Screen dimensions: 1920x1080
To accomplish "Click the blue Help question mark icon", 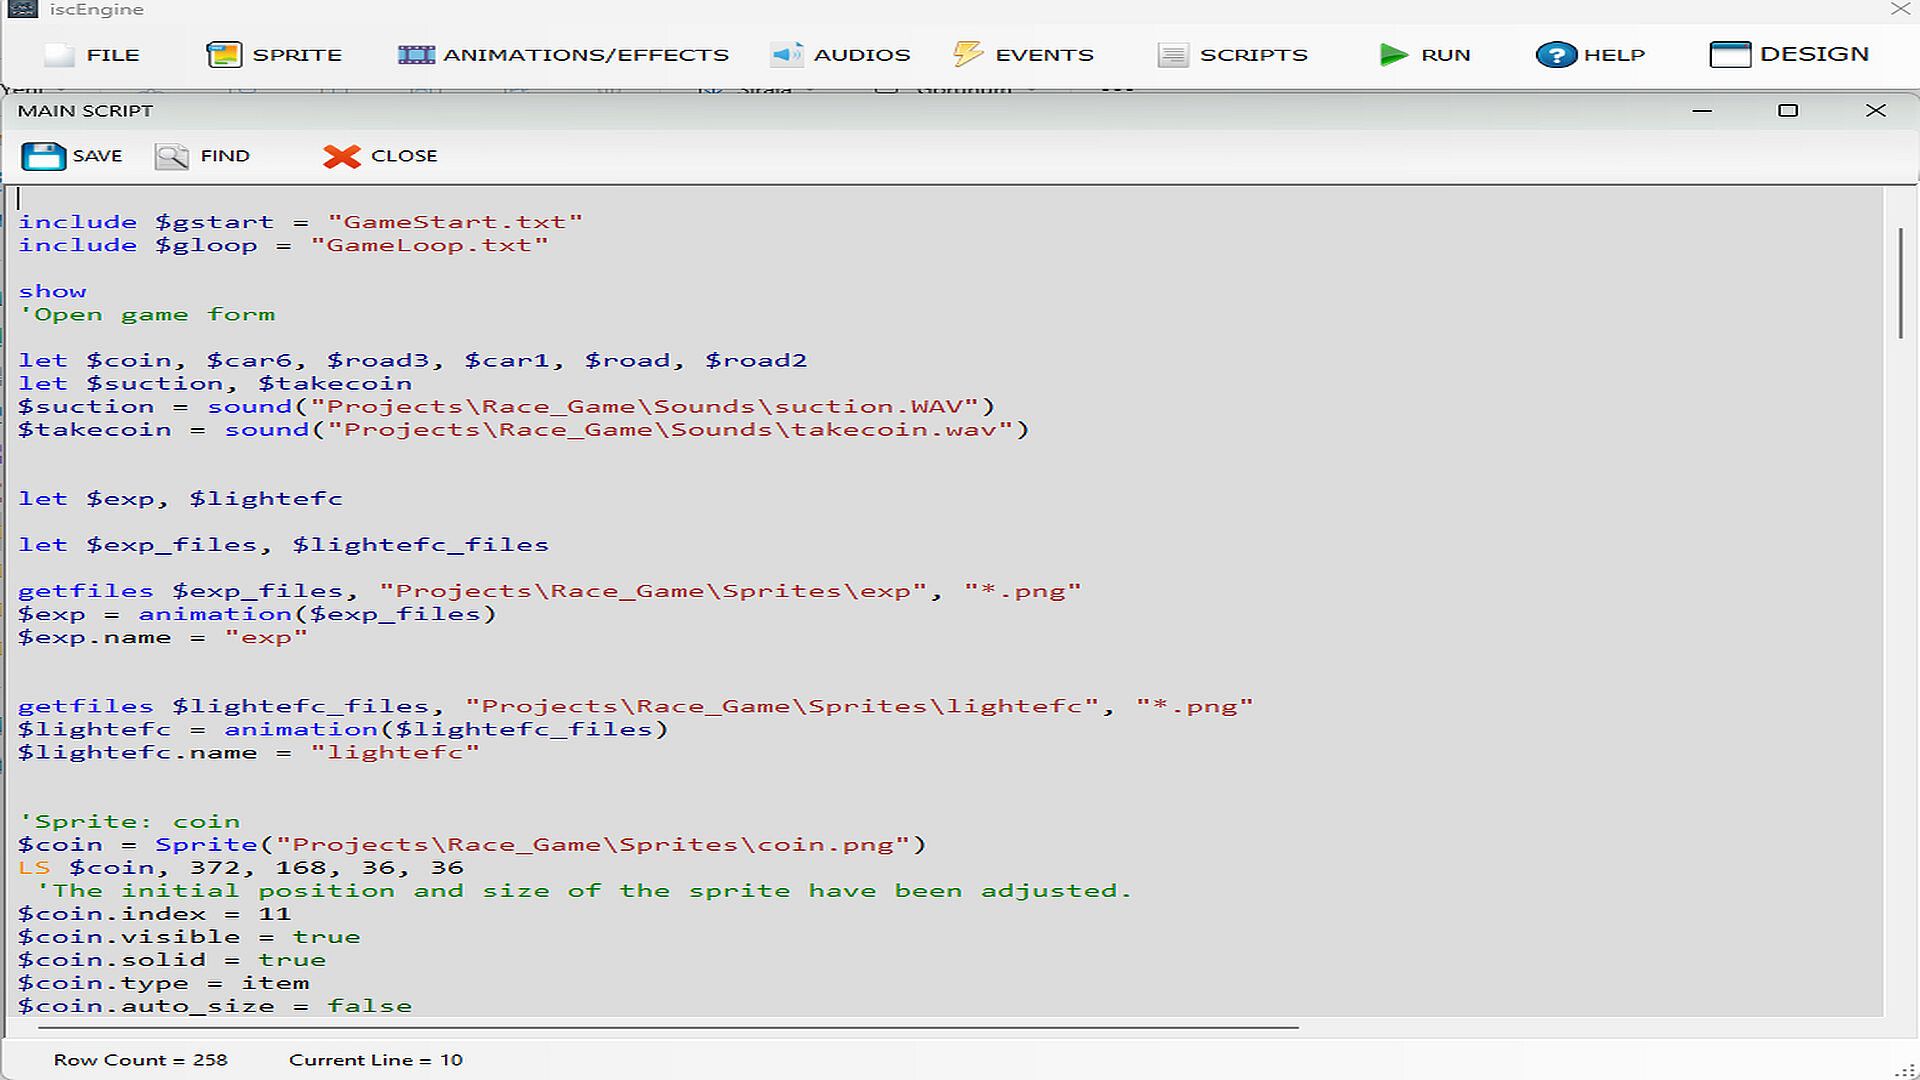I will coord(1556,54).
